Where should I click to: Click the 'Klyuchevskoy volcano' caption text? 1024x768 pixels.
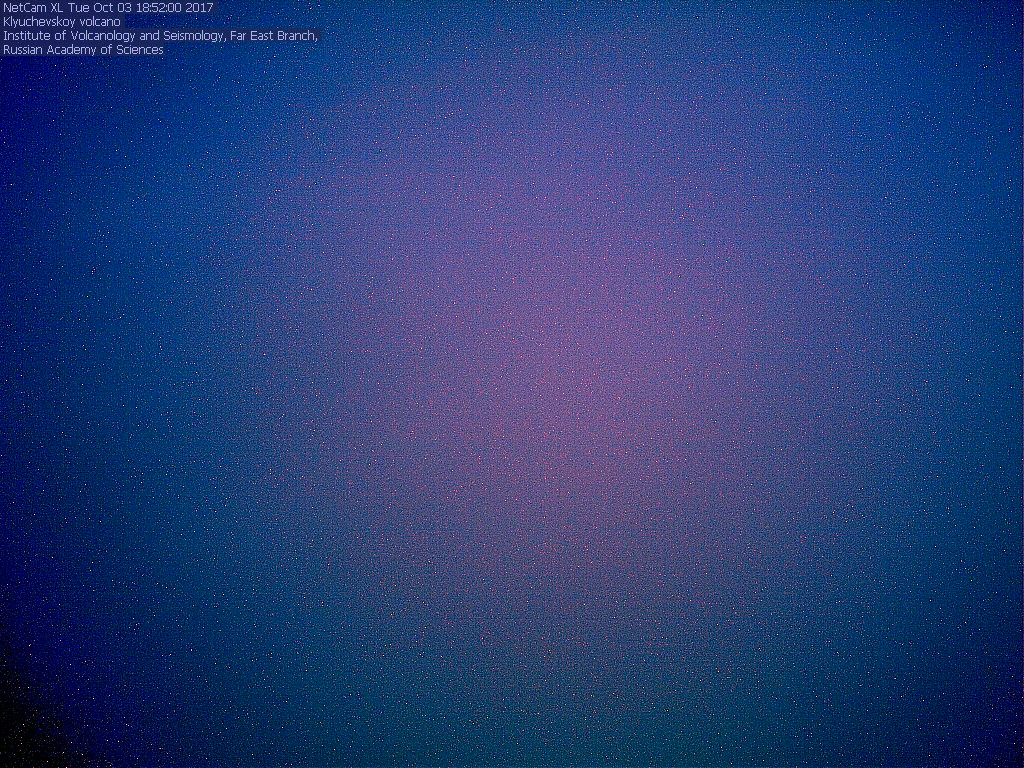point(62,22)
